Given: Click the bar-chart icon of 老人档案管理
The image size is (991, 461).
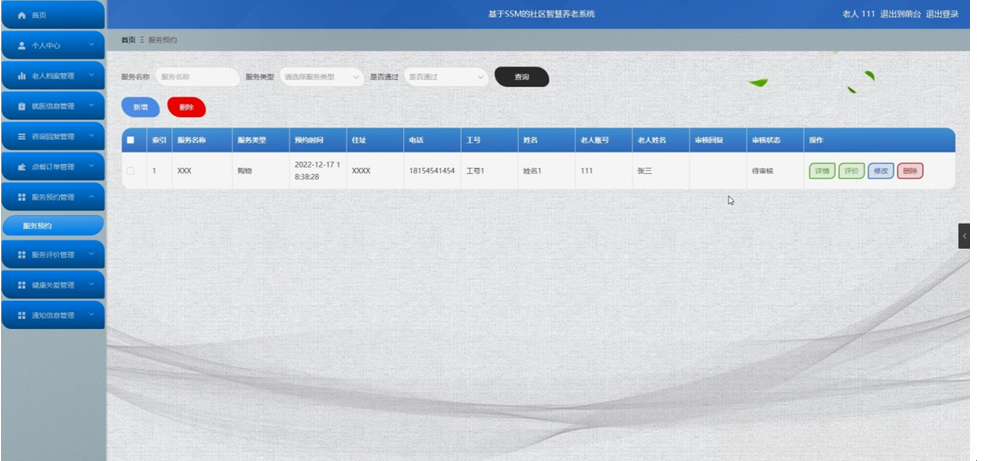Looking at the screenshot, I should [x=22, y=76].
